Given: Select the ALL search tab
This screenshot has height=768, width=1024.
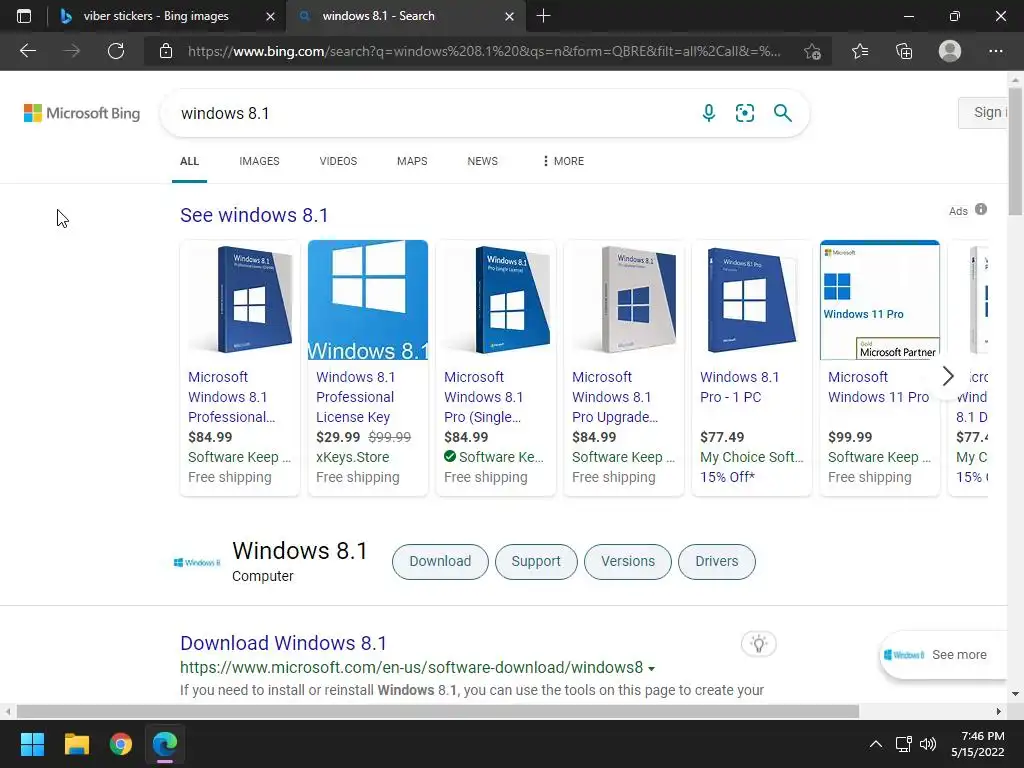Looking at the screenshot, I should coord(189,161).
